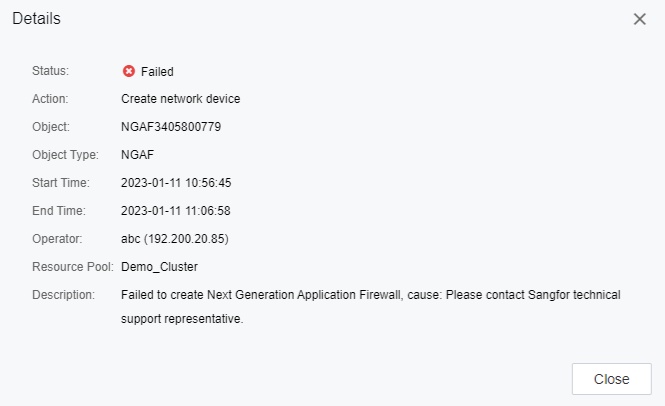Click the NGAF object type value
This screenshot has width=665, height=406.
[x=137, y=155]
